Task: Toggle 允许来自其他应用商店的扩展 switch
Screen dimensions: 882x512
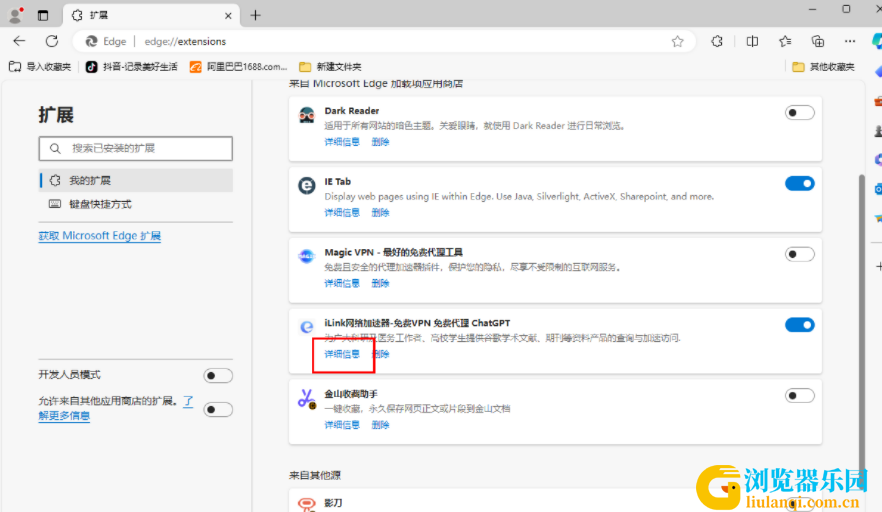Action: click(218, 409)
